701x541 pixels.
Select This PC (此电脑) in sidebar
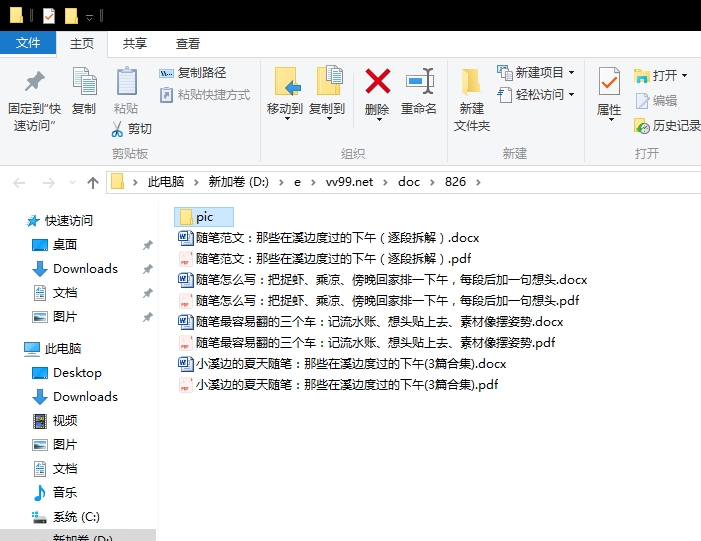[52, 349]
